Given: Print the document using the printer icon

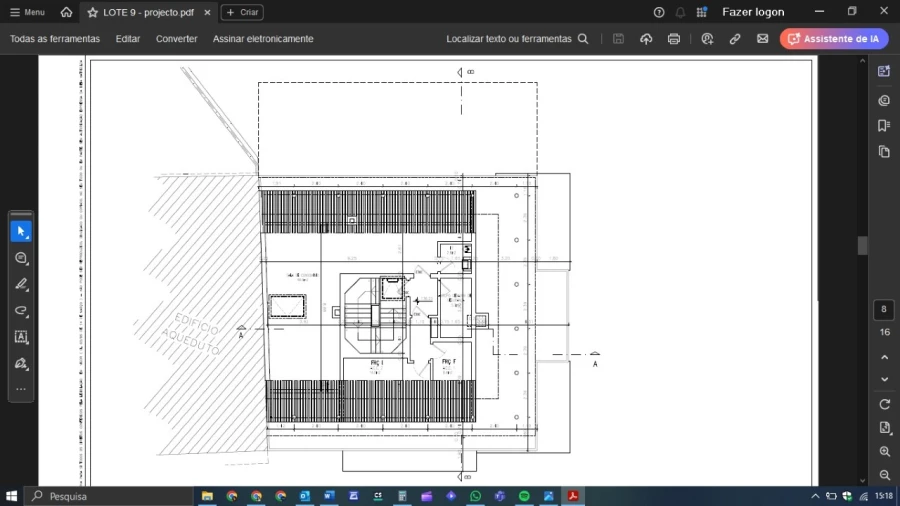Looking at the screenshot, I should point(674,39).
